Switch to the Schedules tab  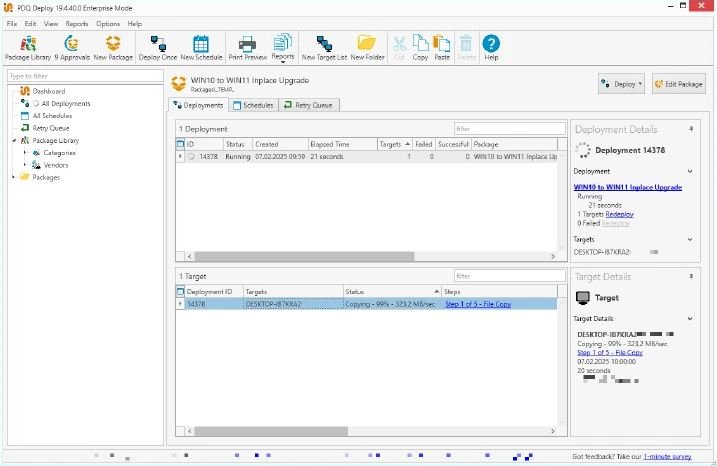[253, 105]
